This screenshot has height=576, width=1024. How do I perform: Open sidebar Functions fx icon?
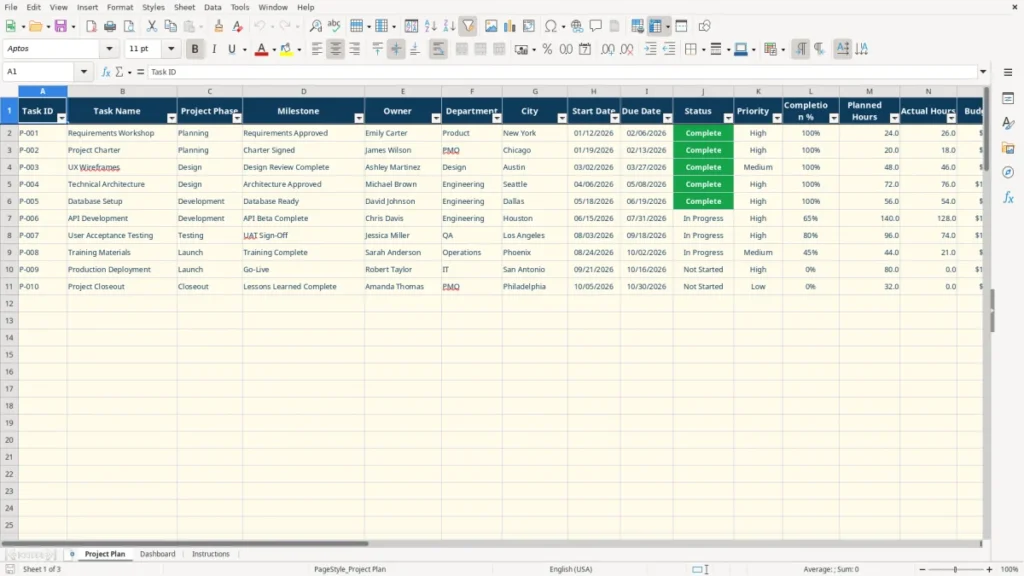1008,197
